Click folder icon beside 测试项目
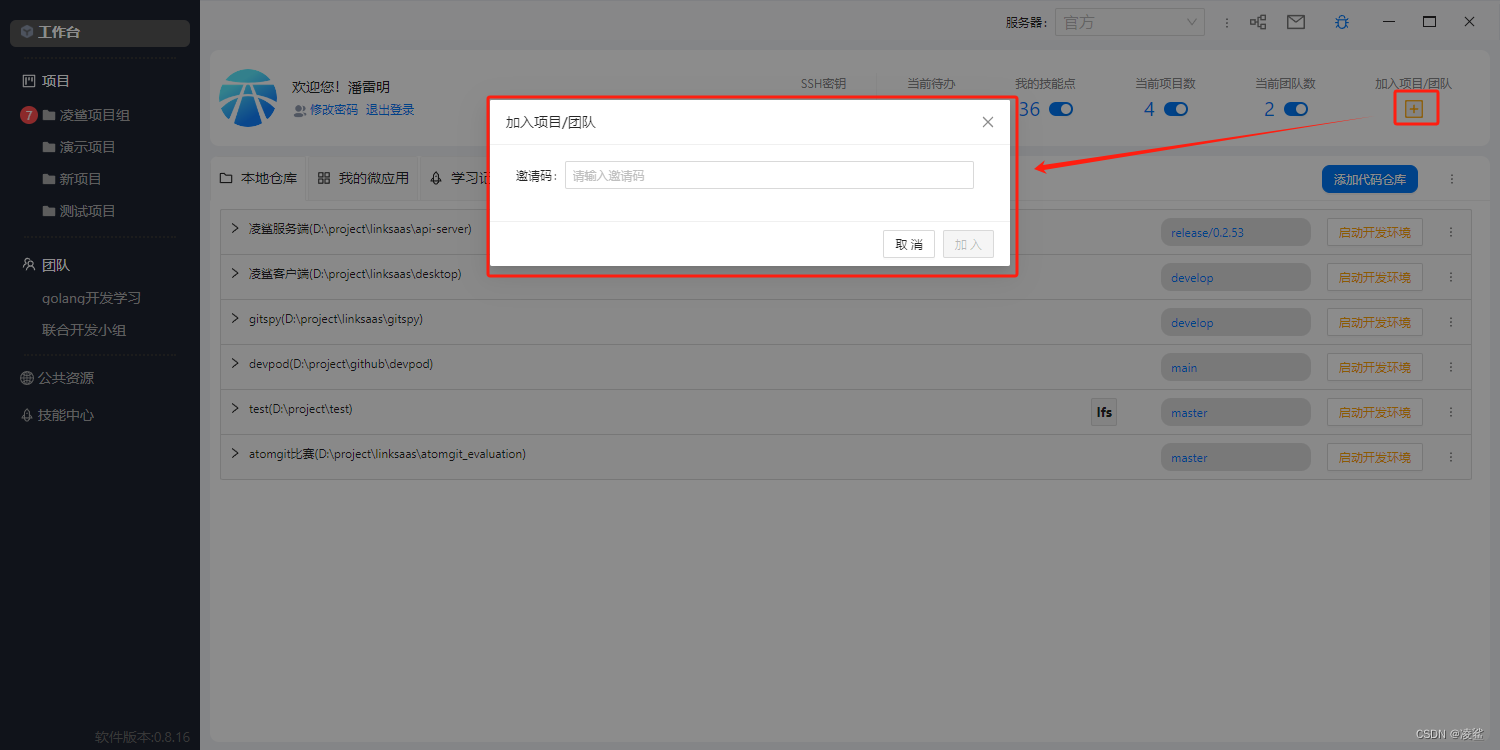This screenshot has width=1500, height=750. (49, 211)
